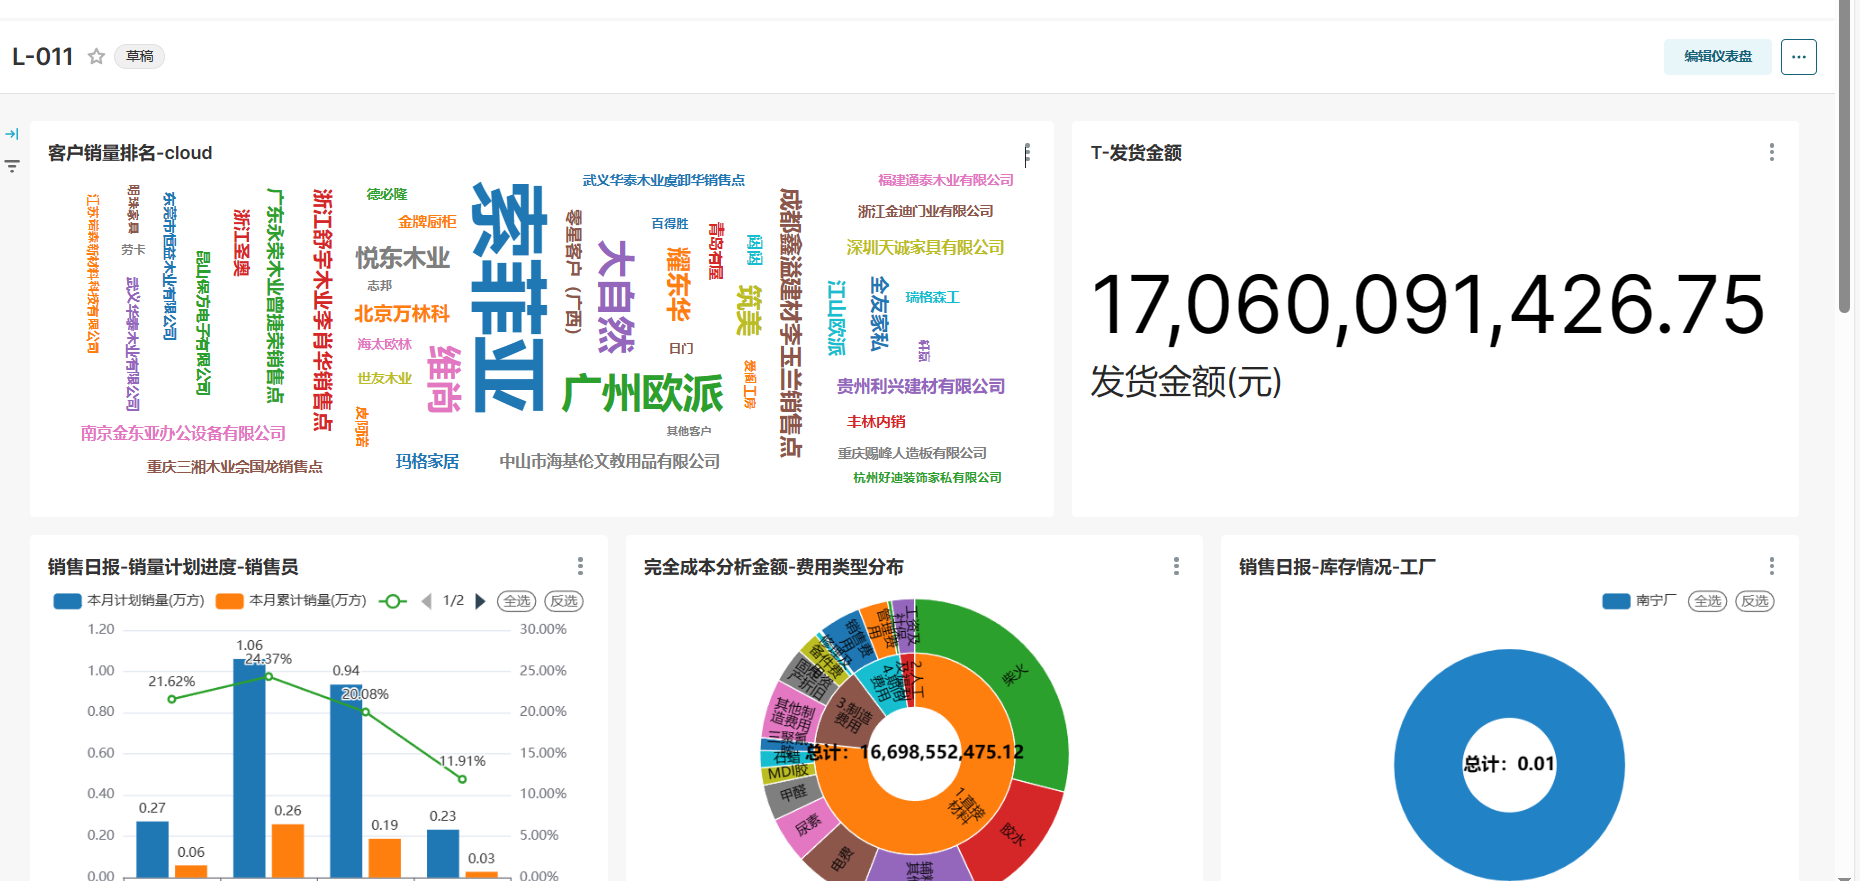Open kebab menu of 客户销量排名-cloud chart

[x=1027, y=154]
